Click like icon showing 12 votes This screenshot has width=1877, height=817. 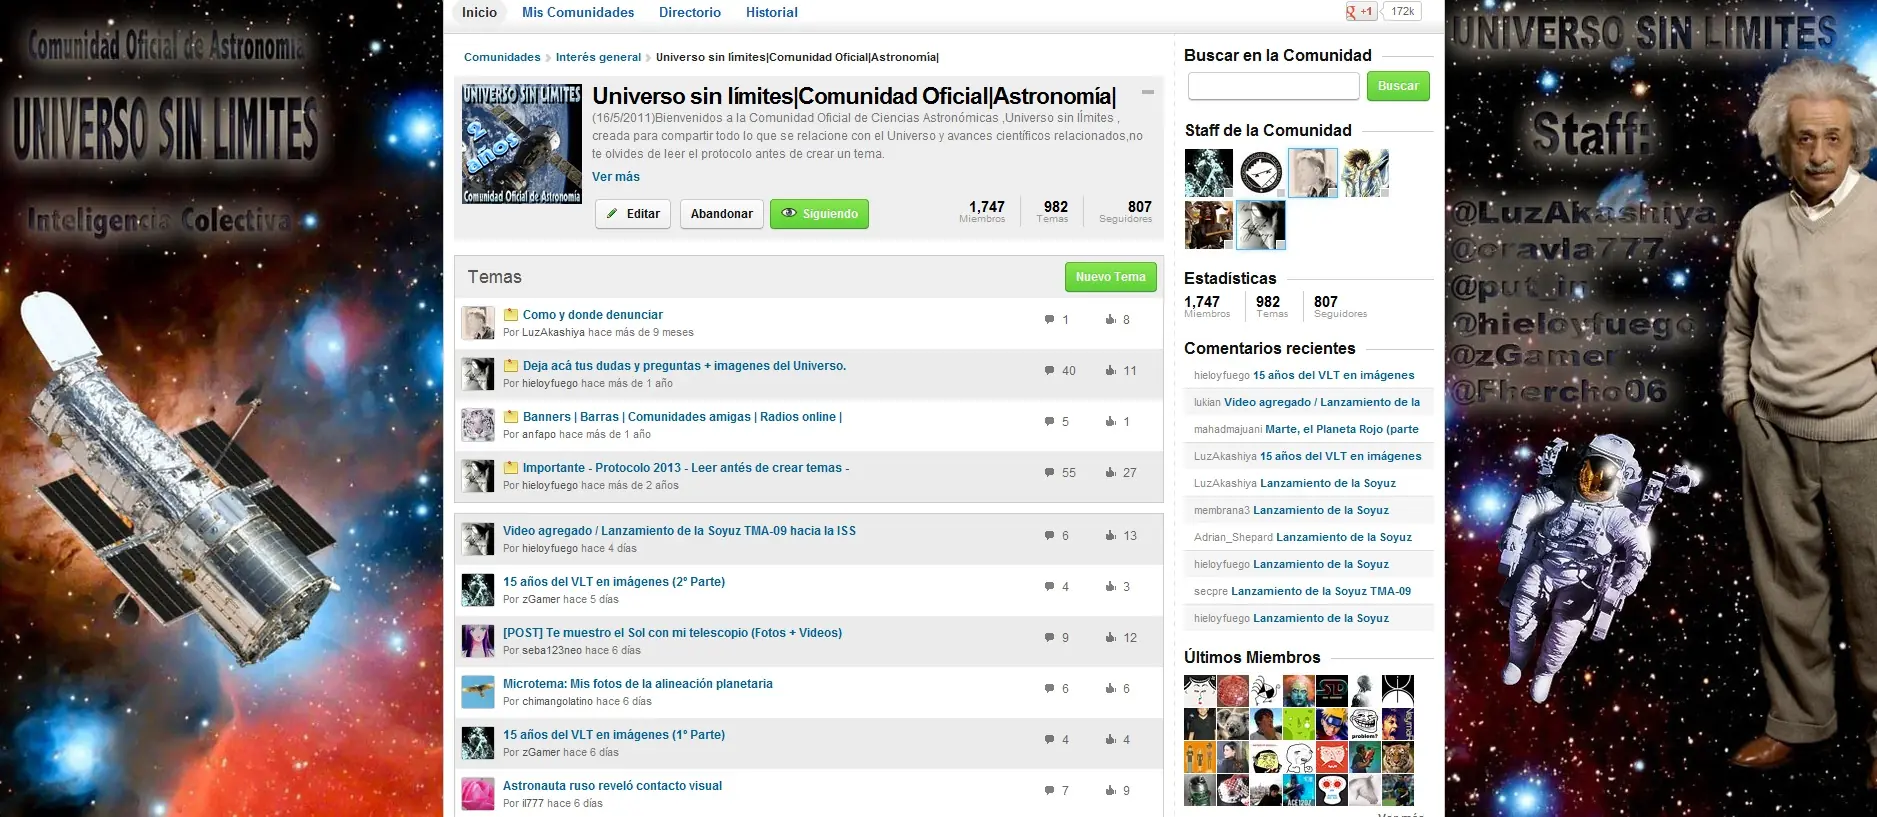(x=1110, y=638)
